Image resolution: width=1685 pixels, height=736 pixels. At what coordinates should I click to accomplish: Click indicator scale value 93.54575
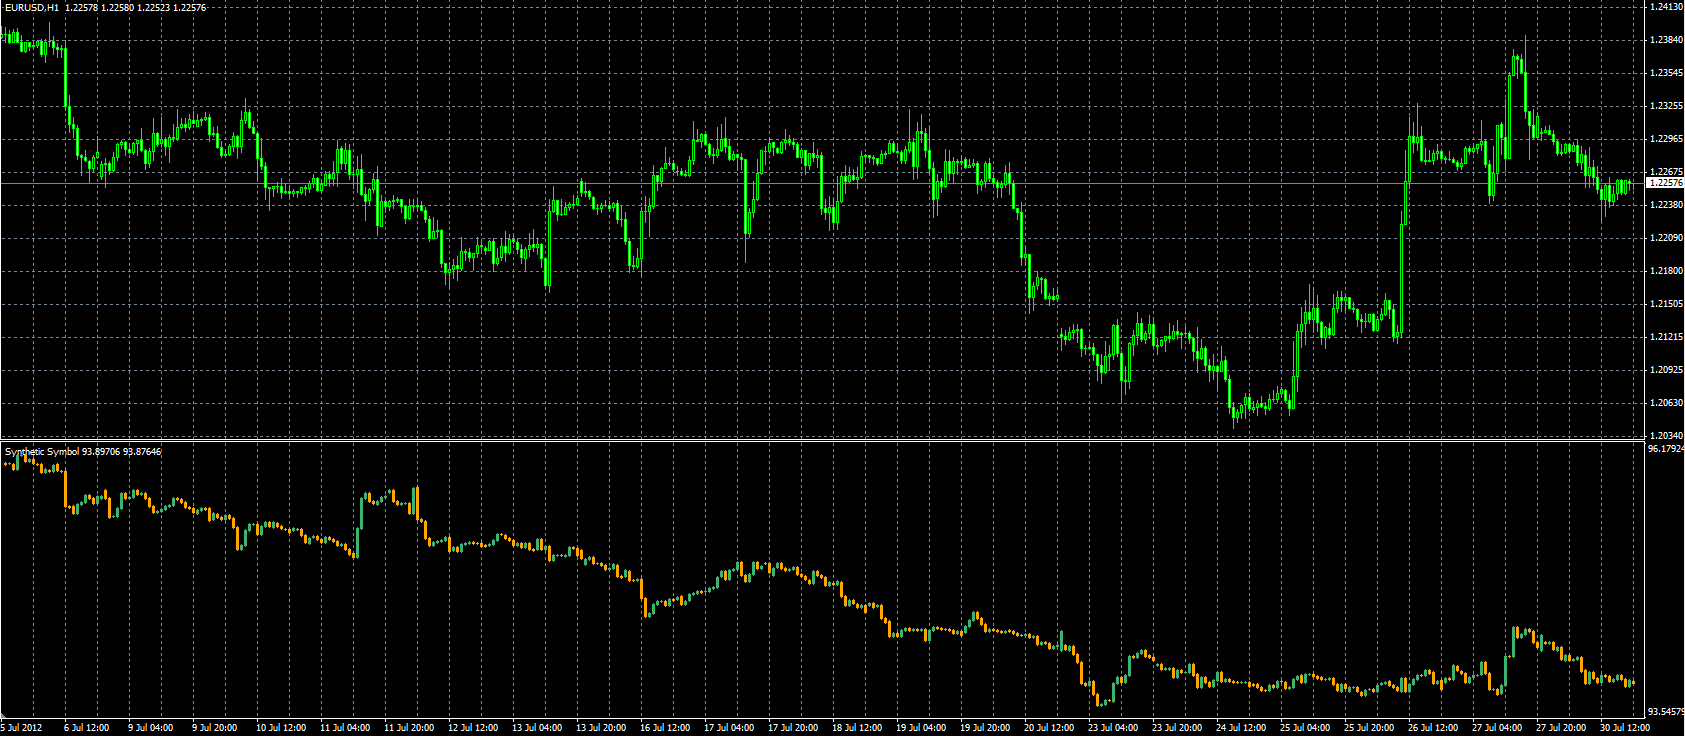[1665, 712]
